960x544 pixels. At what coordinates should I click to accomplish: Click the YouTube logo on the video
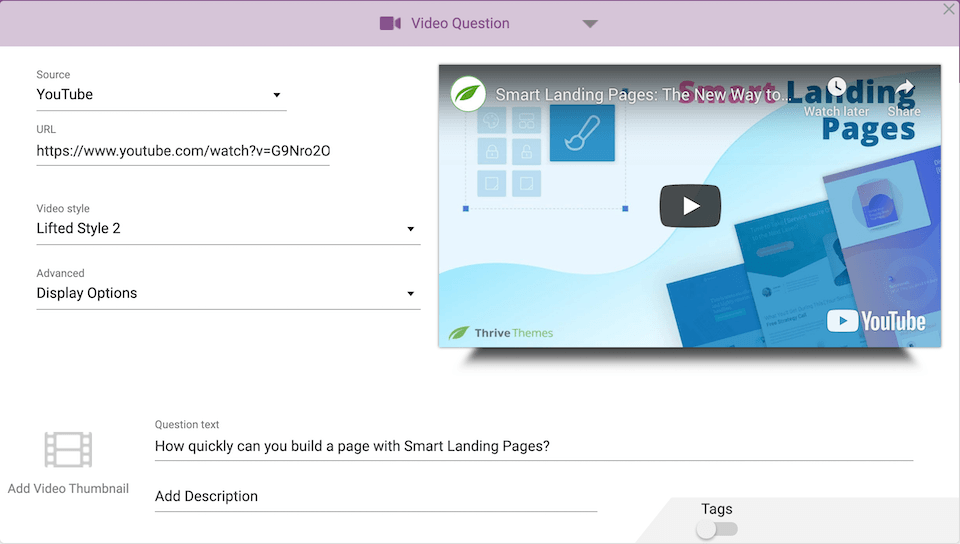[x=876, y=321]
